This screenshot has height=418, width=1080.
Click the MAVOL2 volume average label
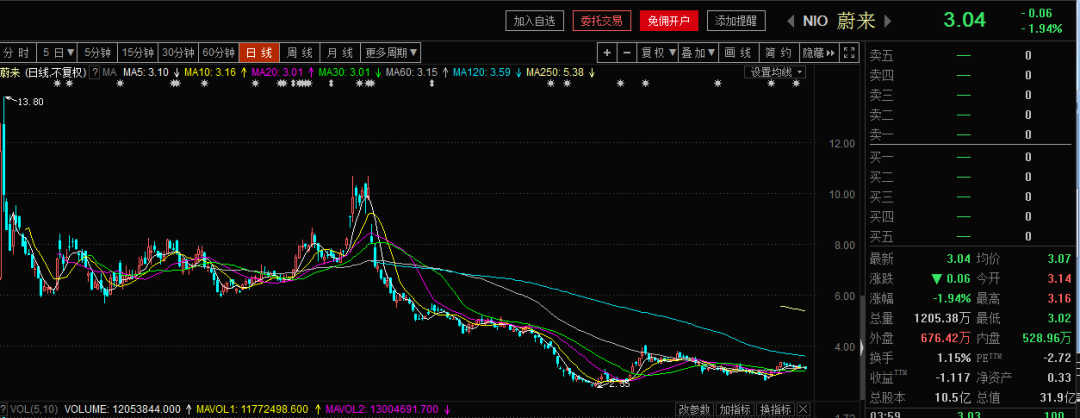[382, 409]
